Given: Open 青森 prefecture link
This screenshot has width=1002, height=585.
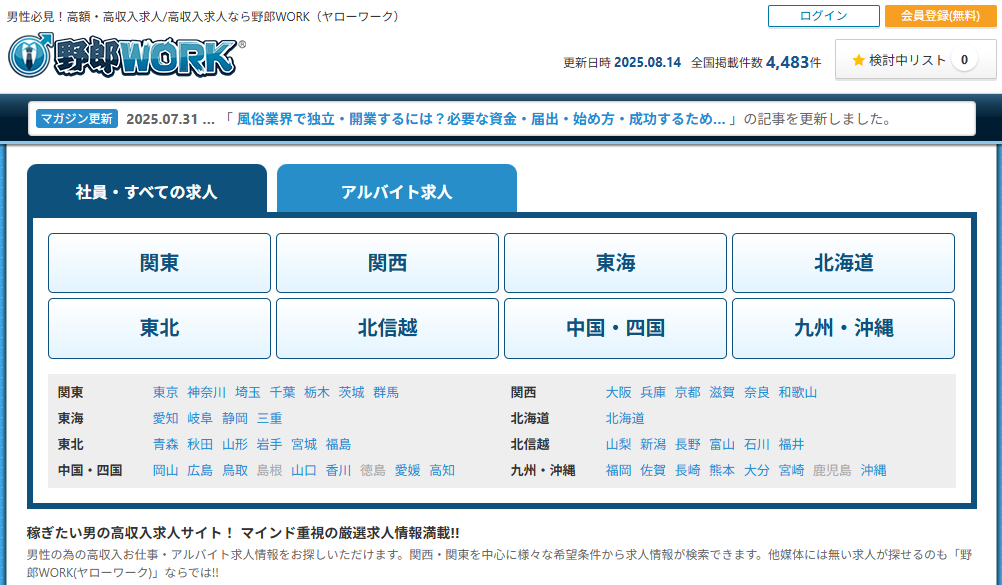Looking at the screenshot, I should tap(166, 444).
